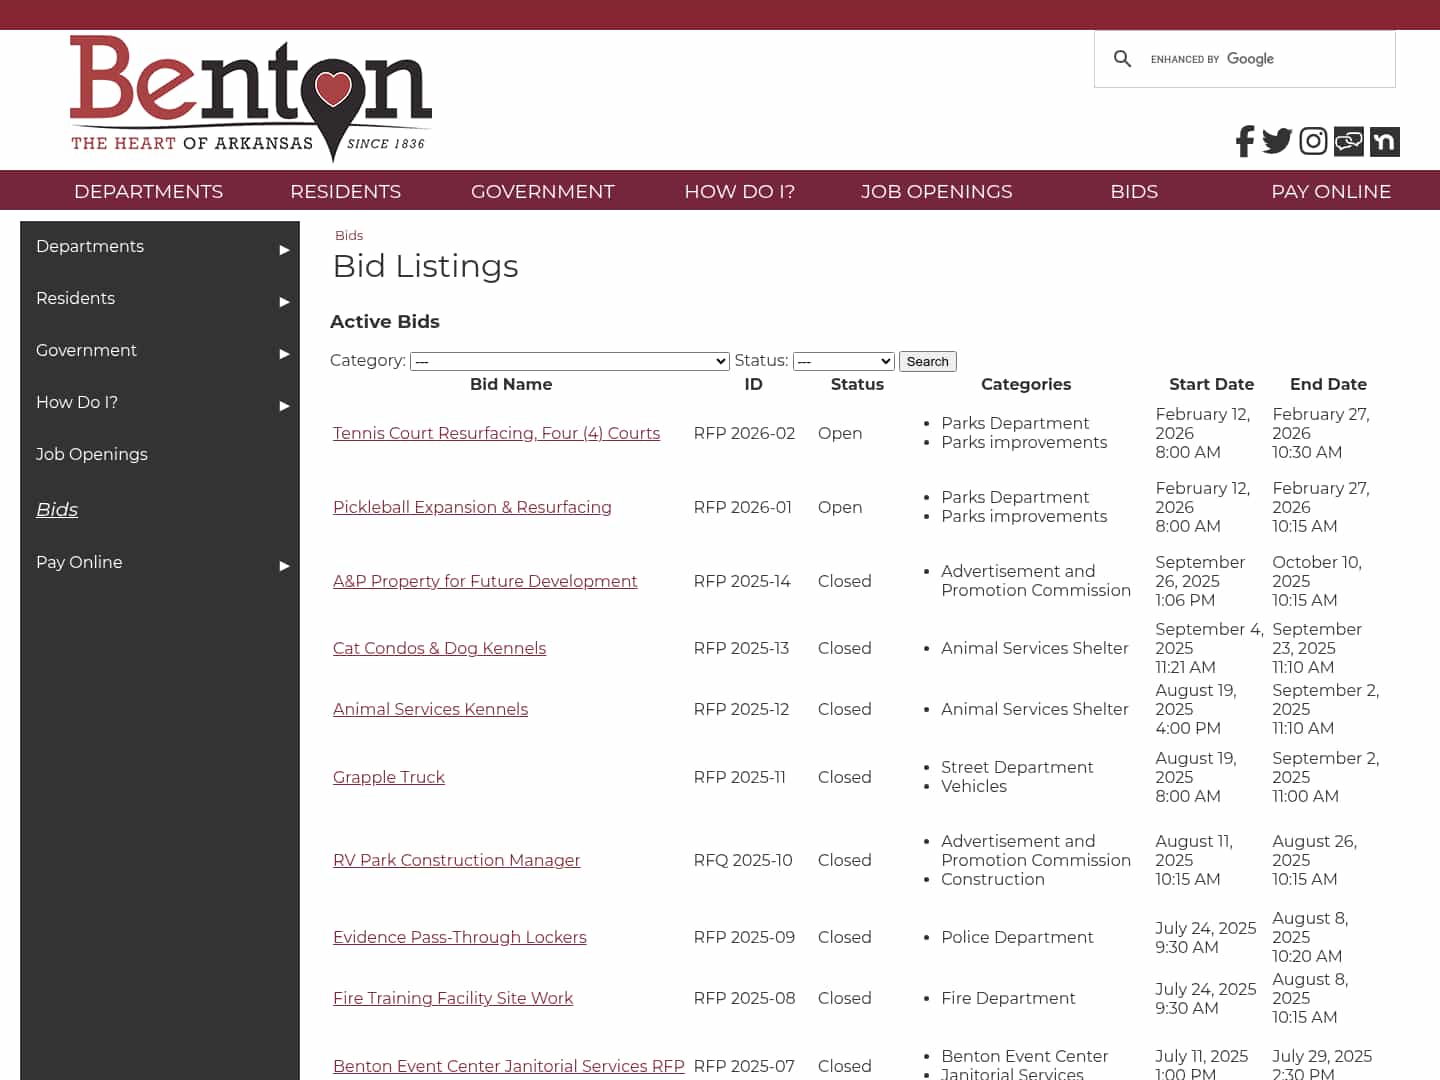Click the chat-link social icon beside Instagram

coord(1348,141)
